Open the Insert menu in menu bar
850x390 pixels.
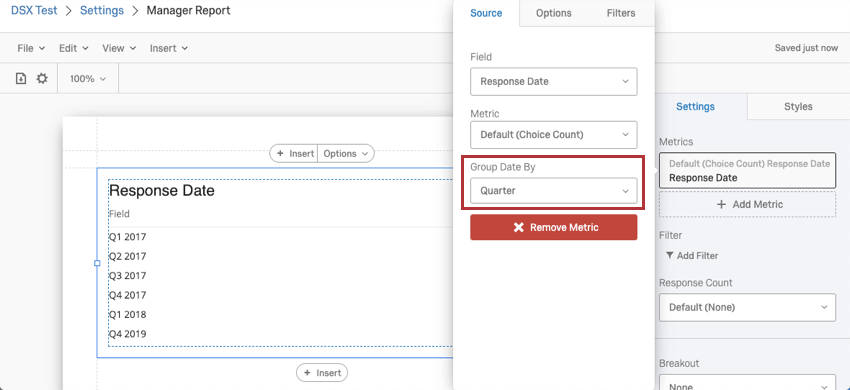(x=169, y=48)
